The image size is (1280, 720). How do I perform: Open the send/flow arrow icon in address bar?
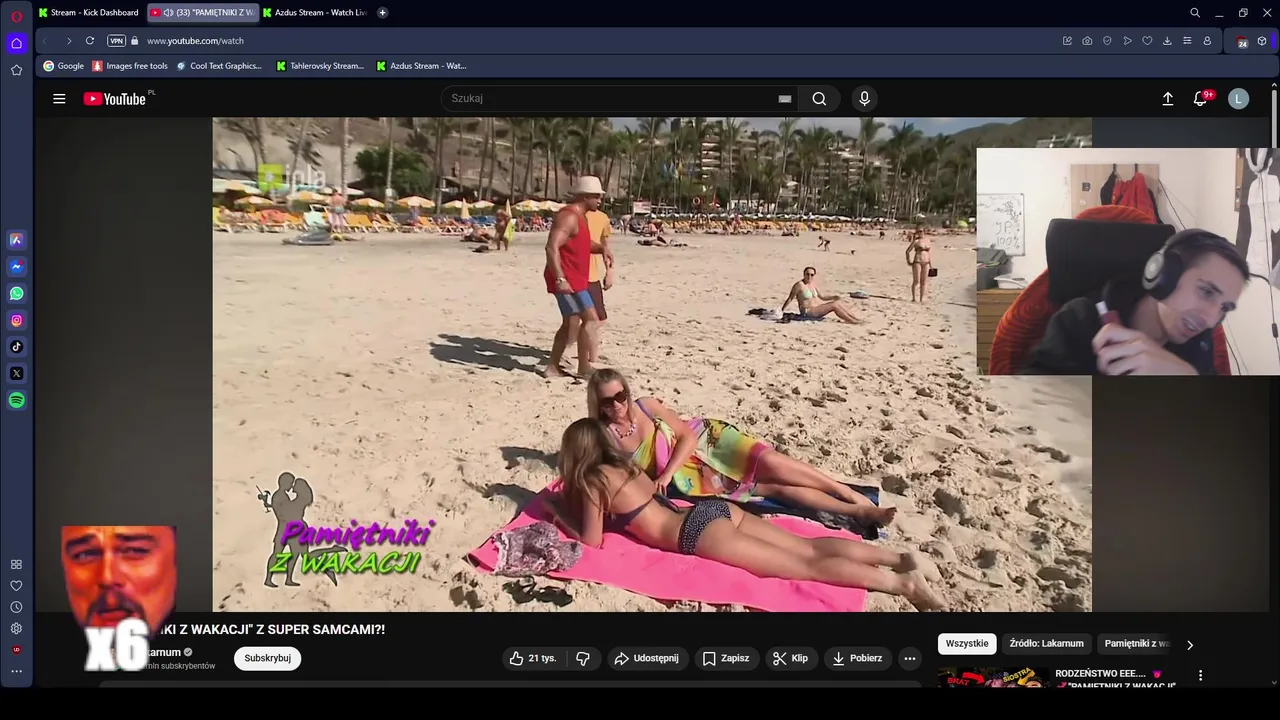(x=1127, y=41)
